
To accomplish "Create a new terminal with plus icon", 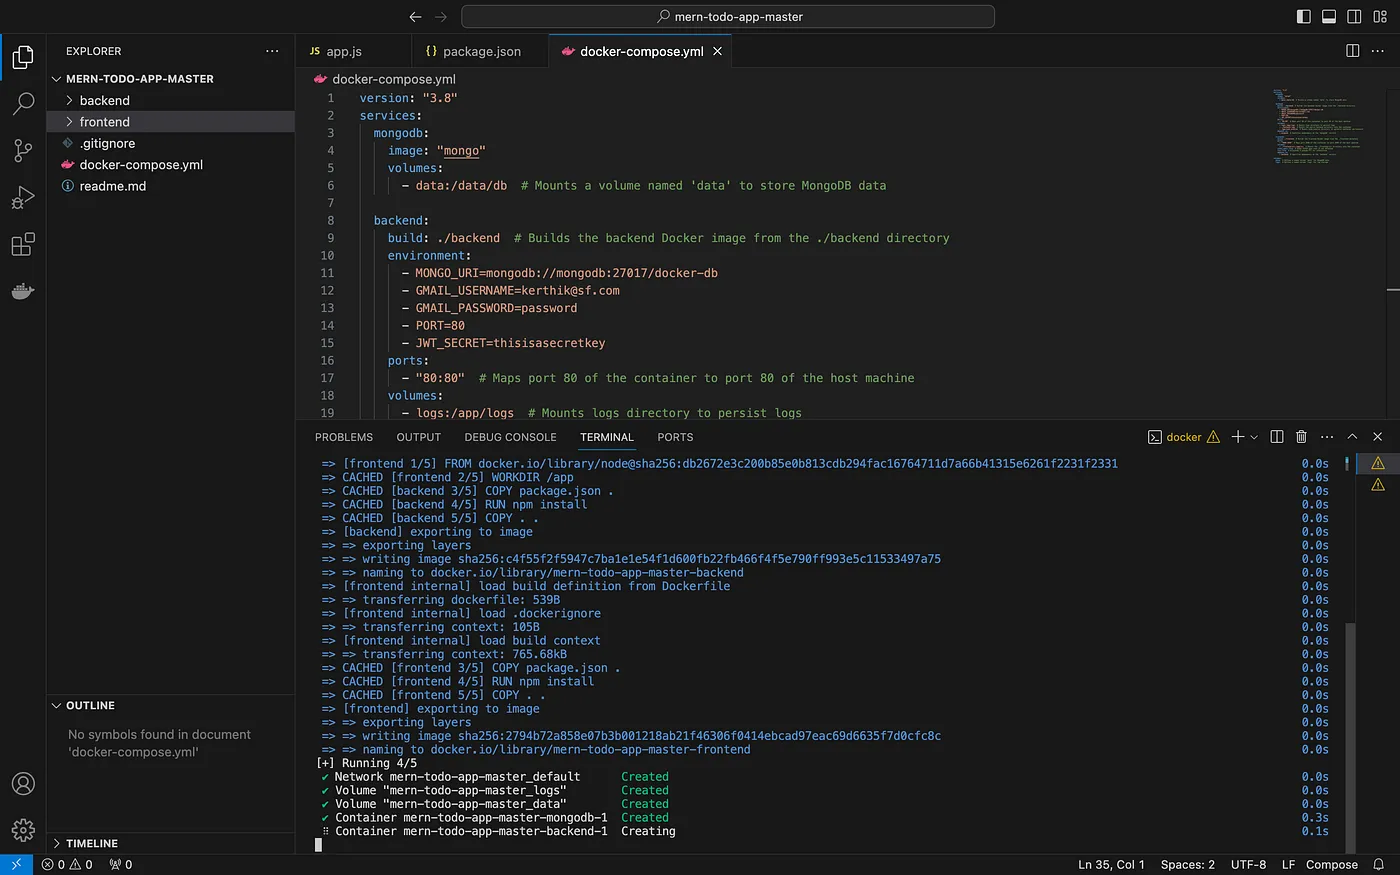I will click(x=1238, y=437).
